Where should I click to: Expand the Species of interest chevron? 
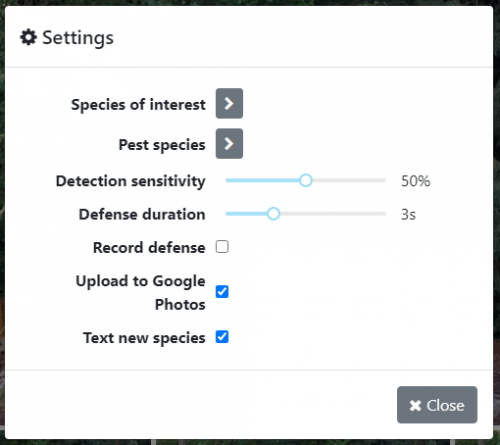click(229, 103)
